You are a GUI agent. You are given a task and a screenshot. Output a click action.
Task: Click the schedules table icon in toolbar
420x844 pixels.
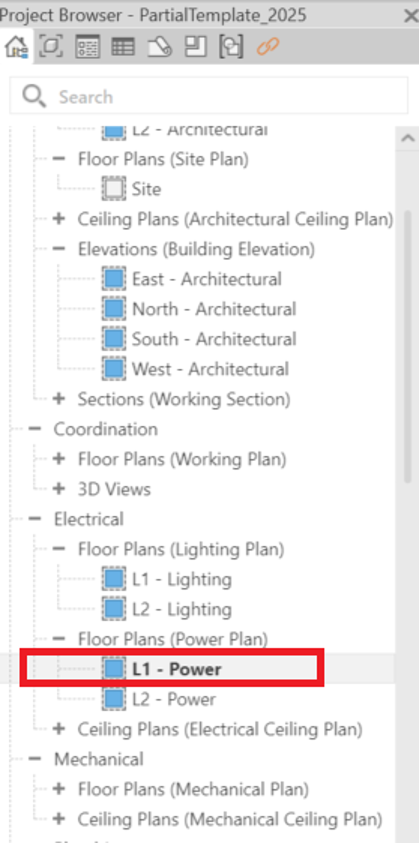coord(123,47)
